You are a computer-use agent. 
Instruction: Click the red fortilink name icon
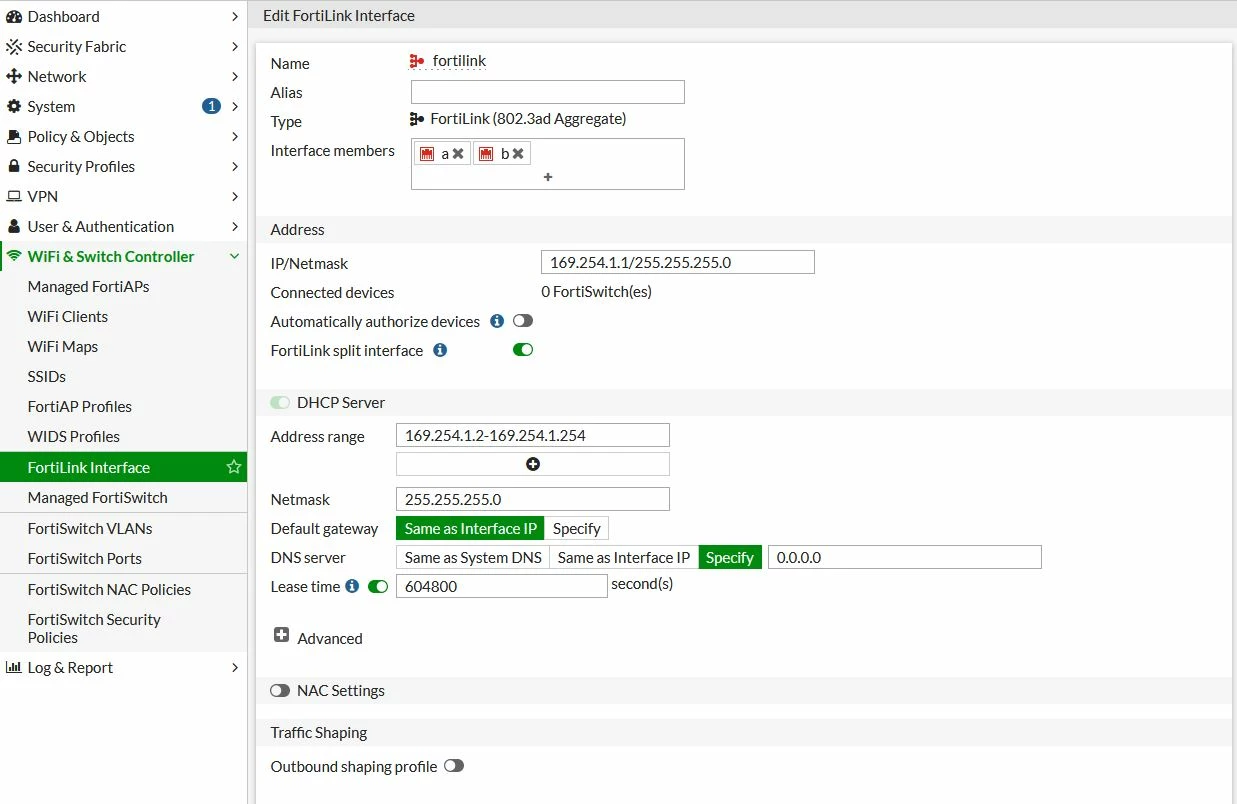pyautogui.click(x=418, y=62)
